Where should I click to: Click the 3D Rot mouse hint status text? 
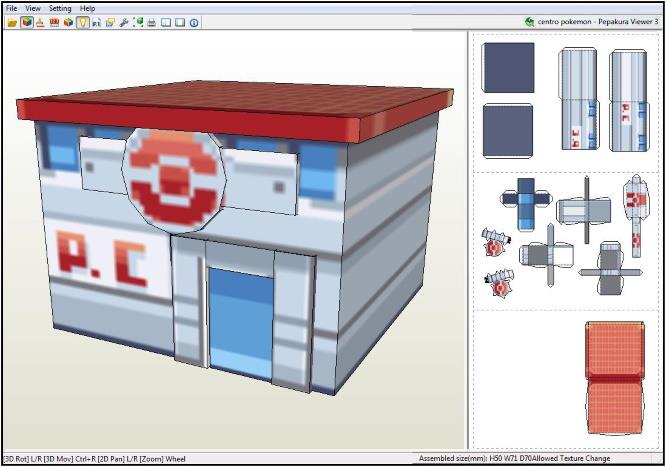pyautogui.click(x=94, y=459)
